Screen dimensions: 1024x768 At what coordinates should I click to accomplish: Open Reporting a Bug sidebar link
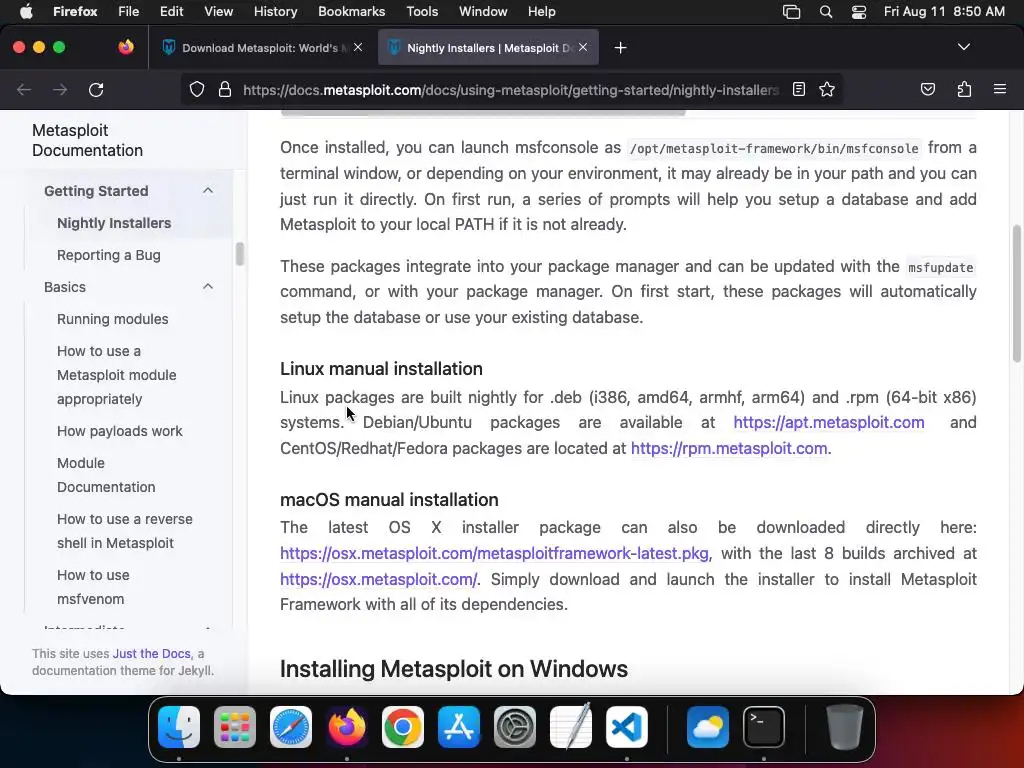click(108, 255)
